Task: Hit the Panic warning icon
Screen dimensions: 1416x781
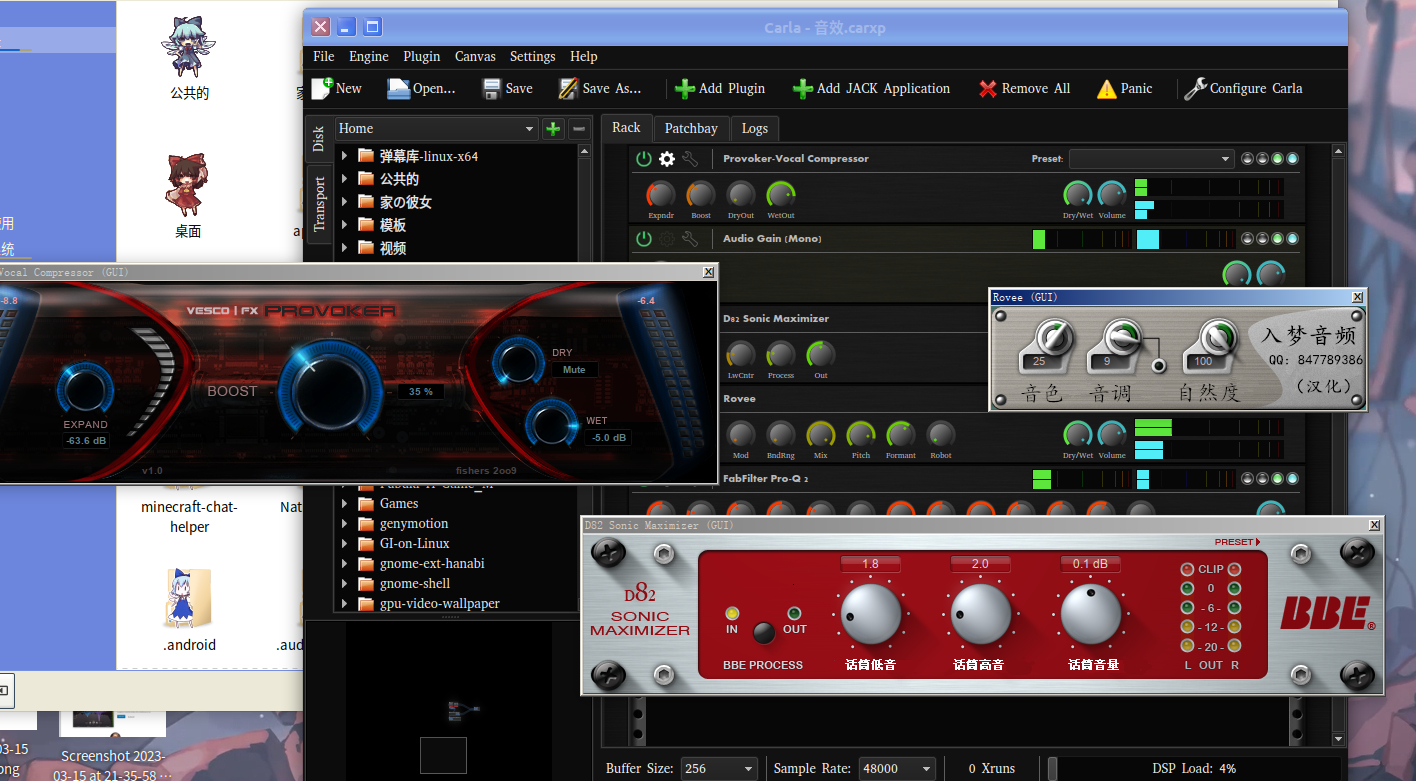Action: click(1106, 89)
